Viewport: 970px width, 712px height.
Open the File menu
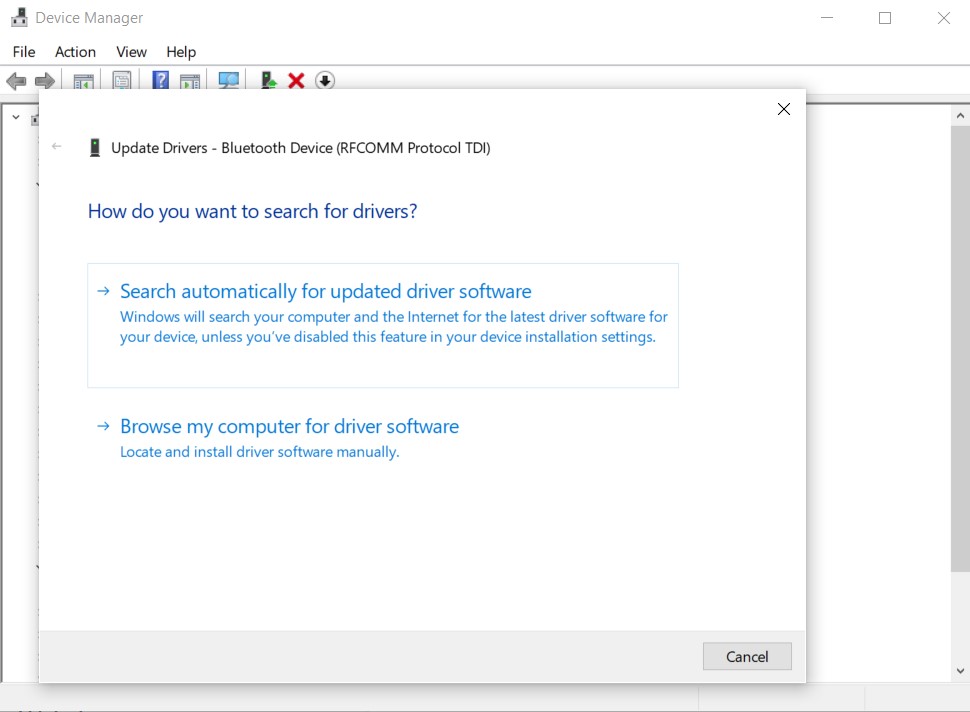click(x=24, y=52)
